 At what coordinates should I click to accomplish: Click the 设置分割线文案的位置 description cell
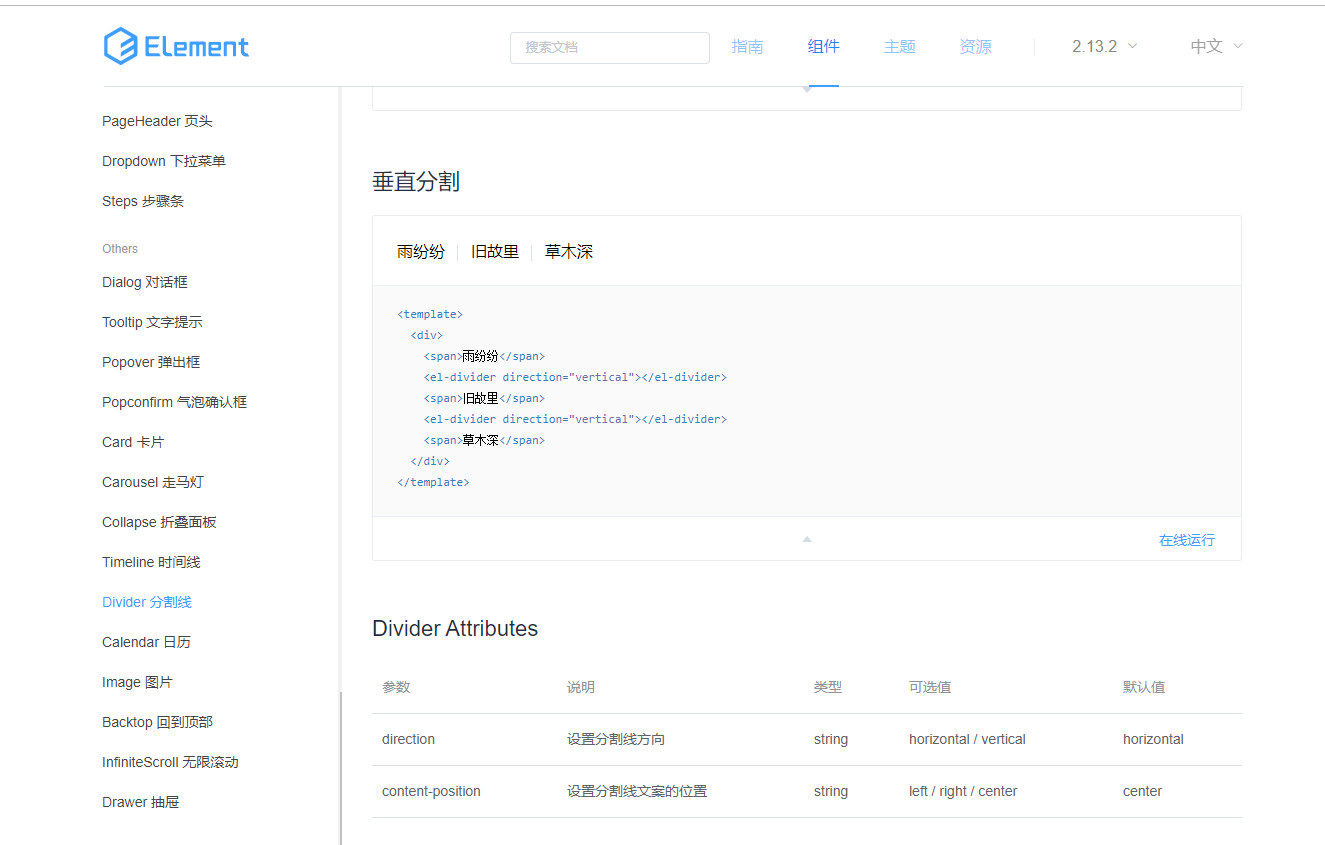[637, 791]
